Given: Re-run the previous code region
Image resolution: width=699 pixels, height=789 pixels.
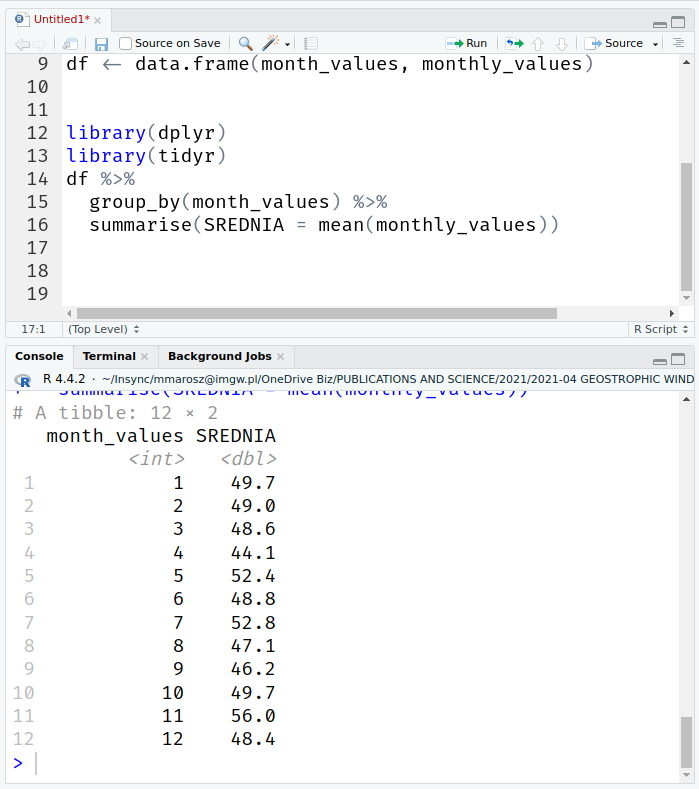Looking at the screenshot, I should pyautogui.click(x=514, y=44).
